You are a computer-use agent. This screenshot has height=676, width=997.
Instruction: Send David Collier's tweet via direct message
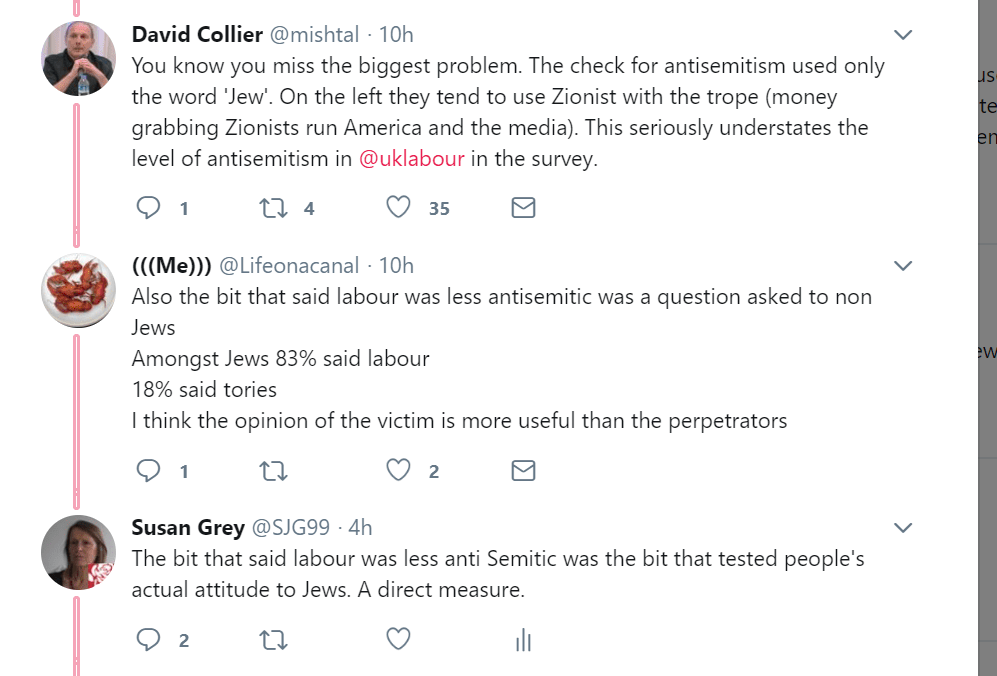click(523, 208)
